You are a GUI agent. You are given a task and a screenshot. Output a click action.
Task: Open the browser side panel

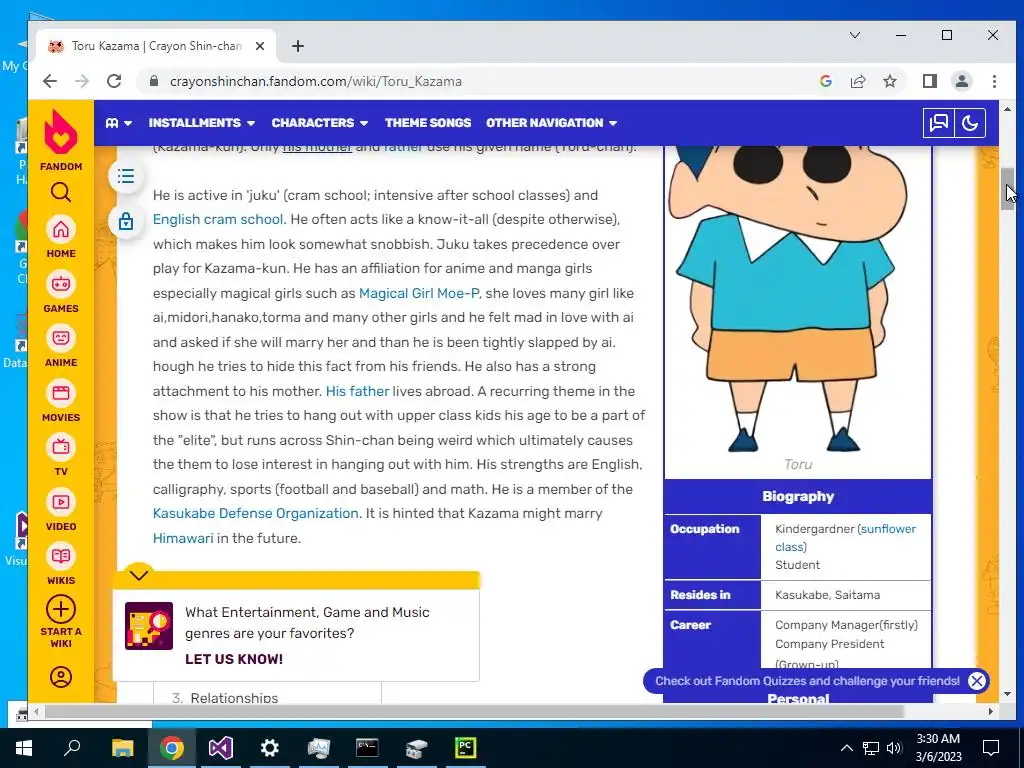(x=929, y=81)
